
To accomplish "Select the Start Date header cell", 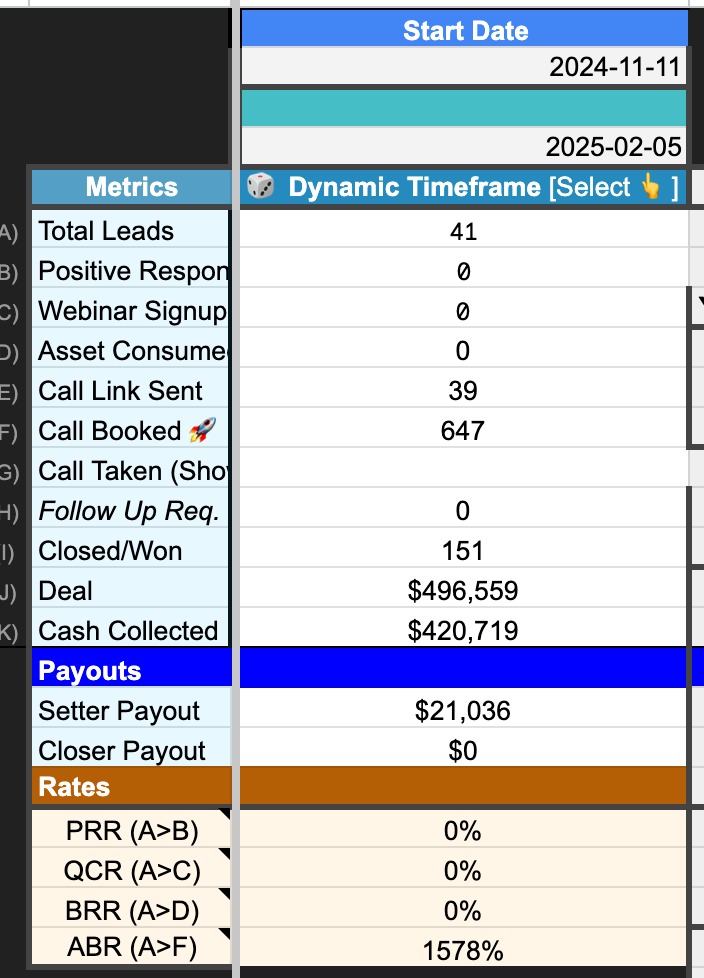I will [464, 29].
